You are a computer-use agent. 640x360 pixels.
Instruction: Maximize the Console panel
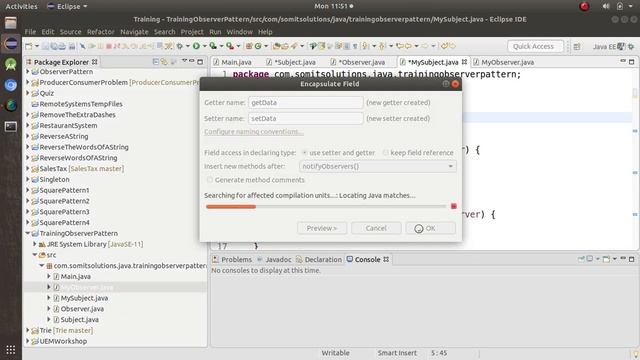pos(631,259)
